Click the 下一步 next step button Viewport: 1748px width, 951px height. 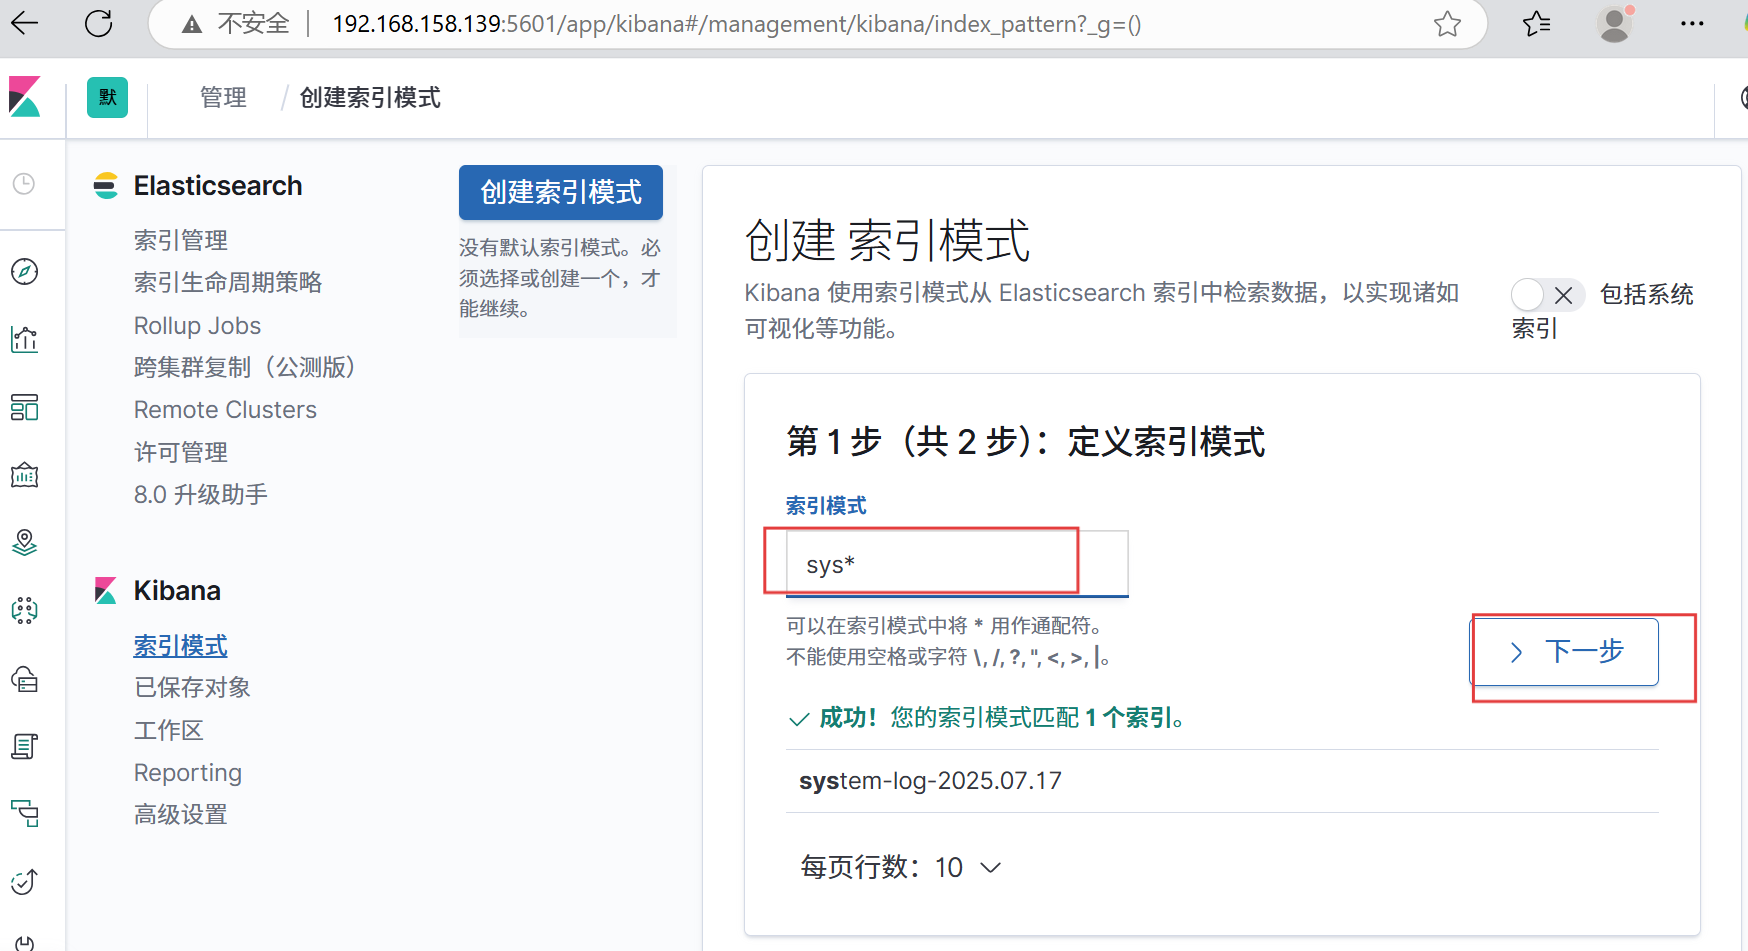click(1566, 652)
